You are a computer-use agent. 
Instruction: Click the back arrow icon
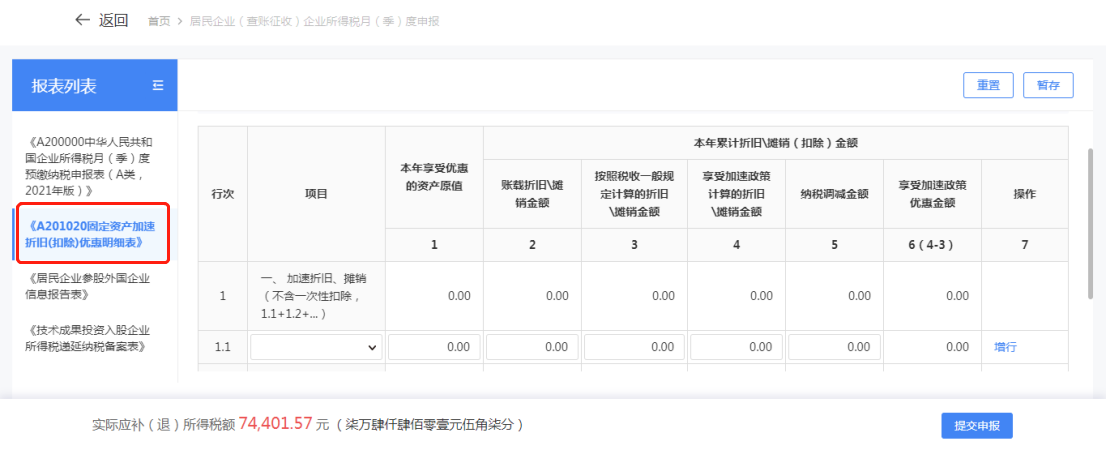pyautogui.click(x=83, y=20)
